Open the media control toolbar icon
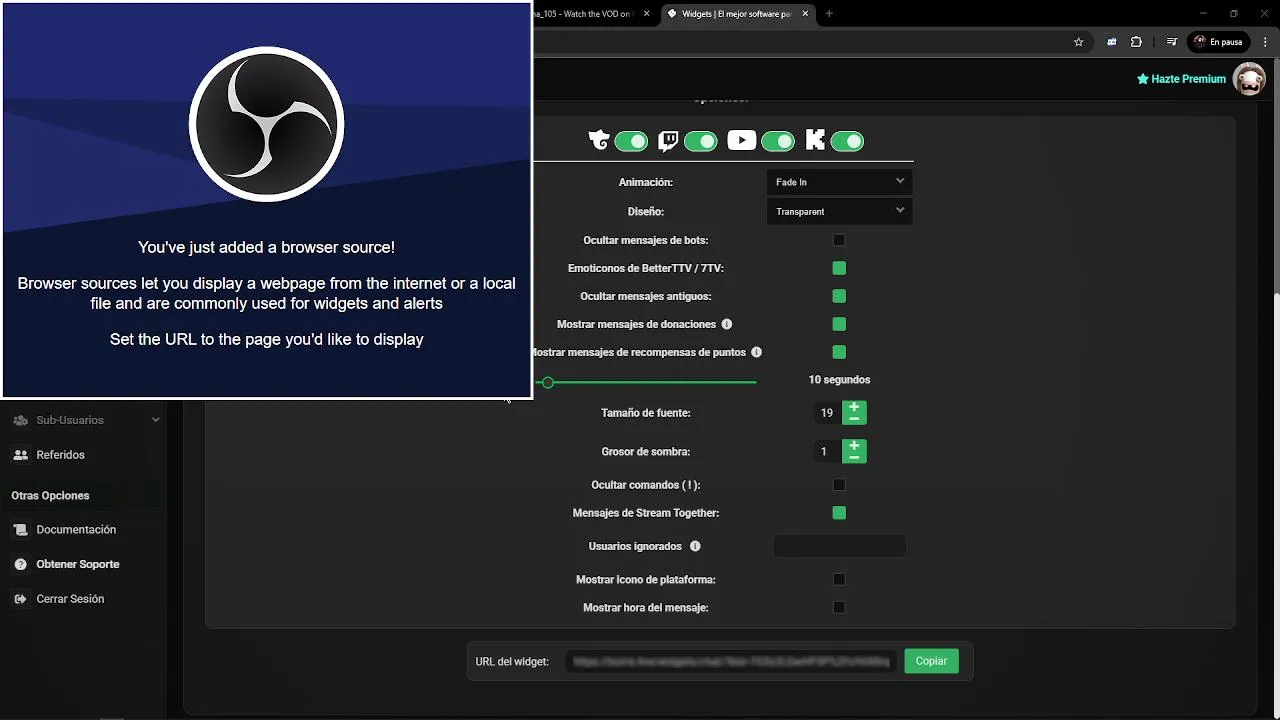 tap(1171, 42)
